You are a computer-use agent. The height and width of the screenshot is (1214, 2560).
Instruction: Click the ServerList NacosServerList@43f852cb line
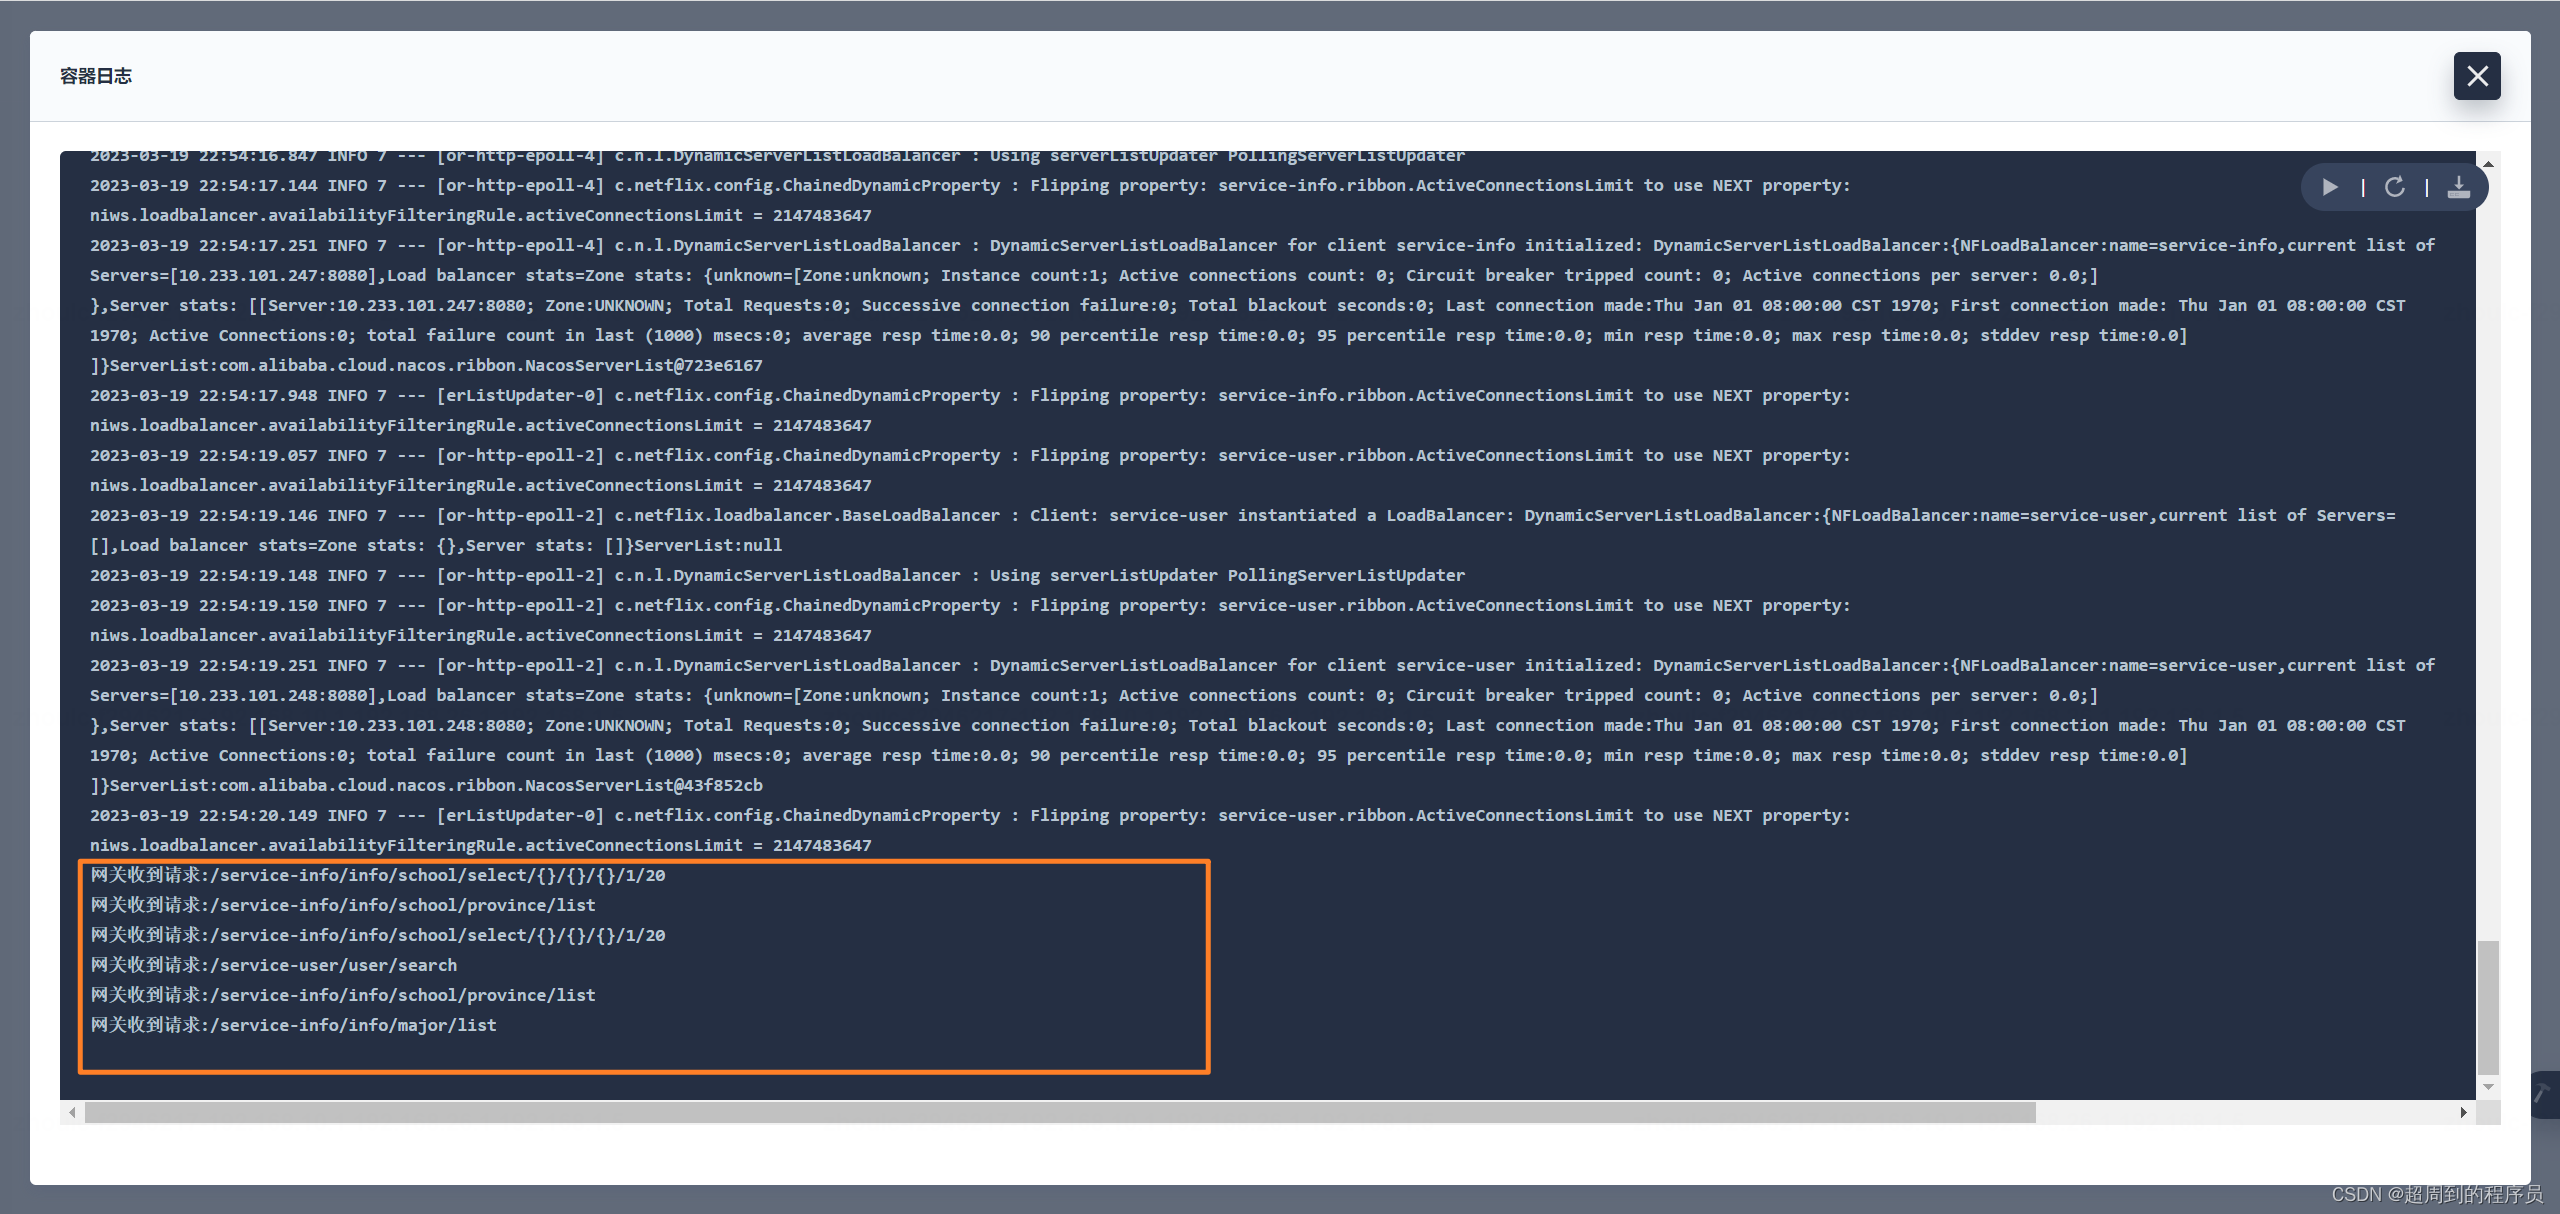coord(427,785)
